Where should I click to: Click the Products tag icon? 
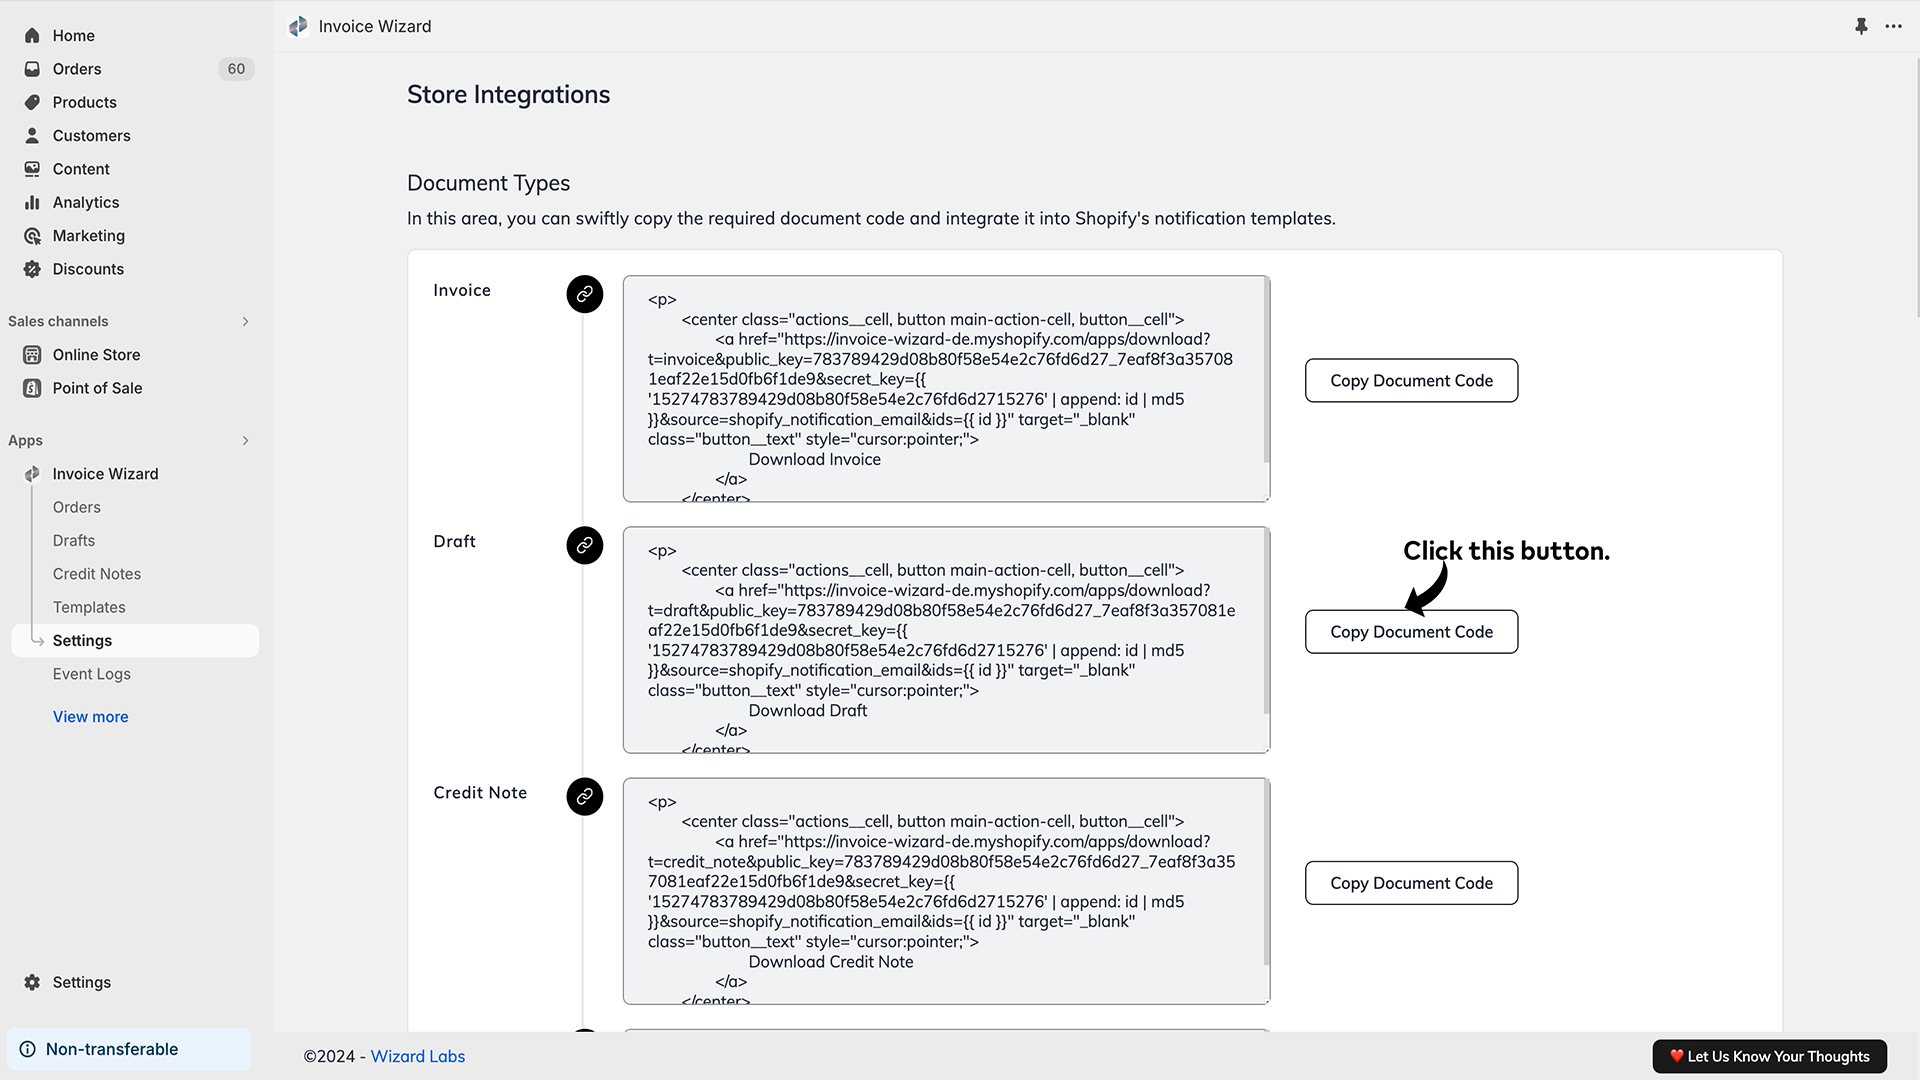[32, 102]
